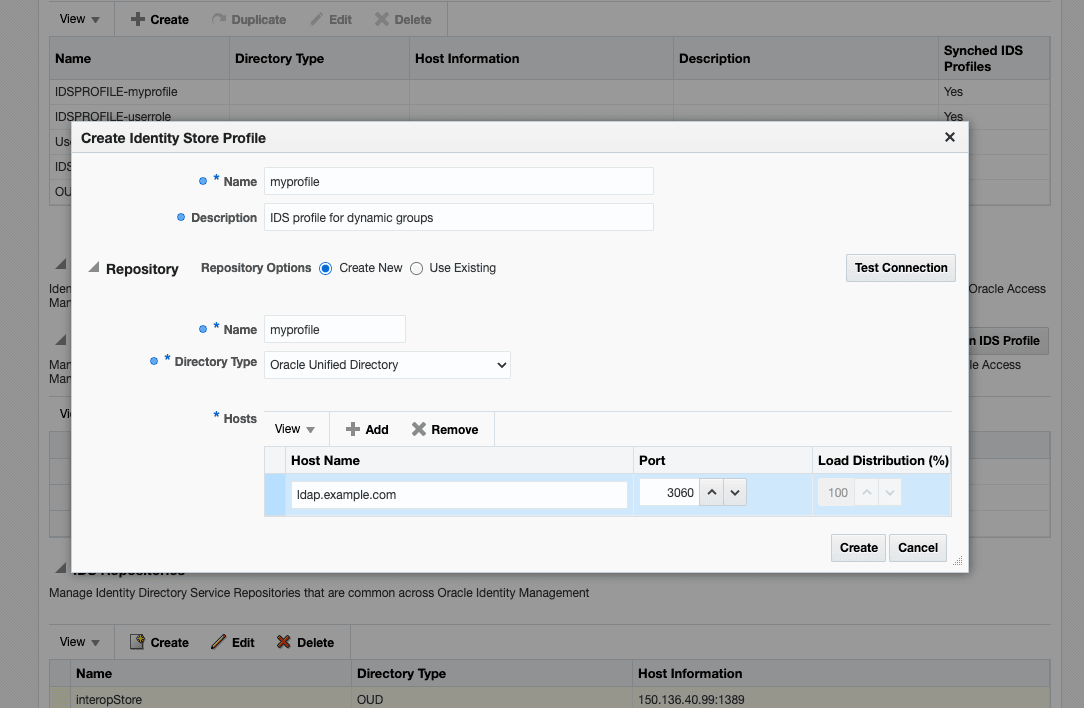
Task: Select the Use Existing repository option
Action: click(x=416, y=268)
